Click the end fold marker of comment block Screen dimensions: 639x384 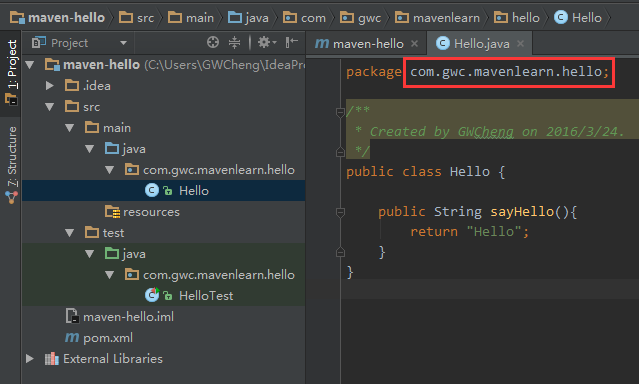(340, 152)
